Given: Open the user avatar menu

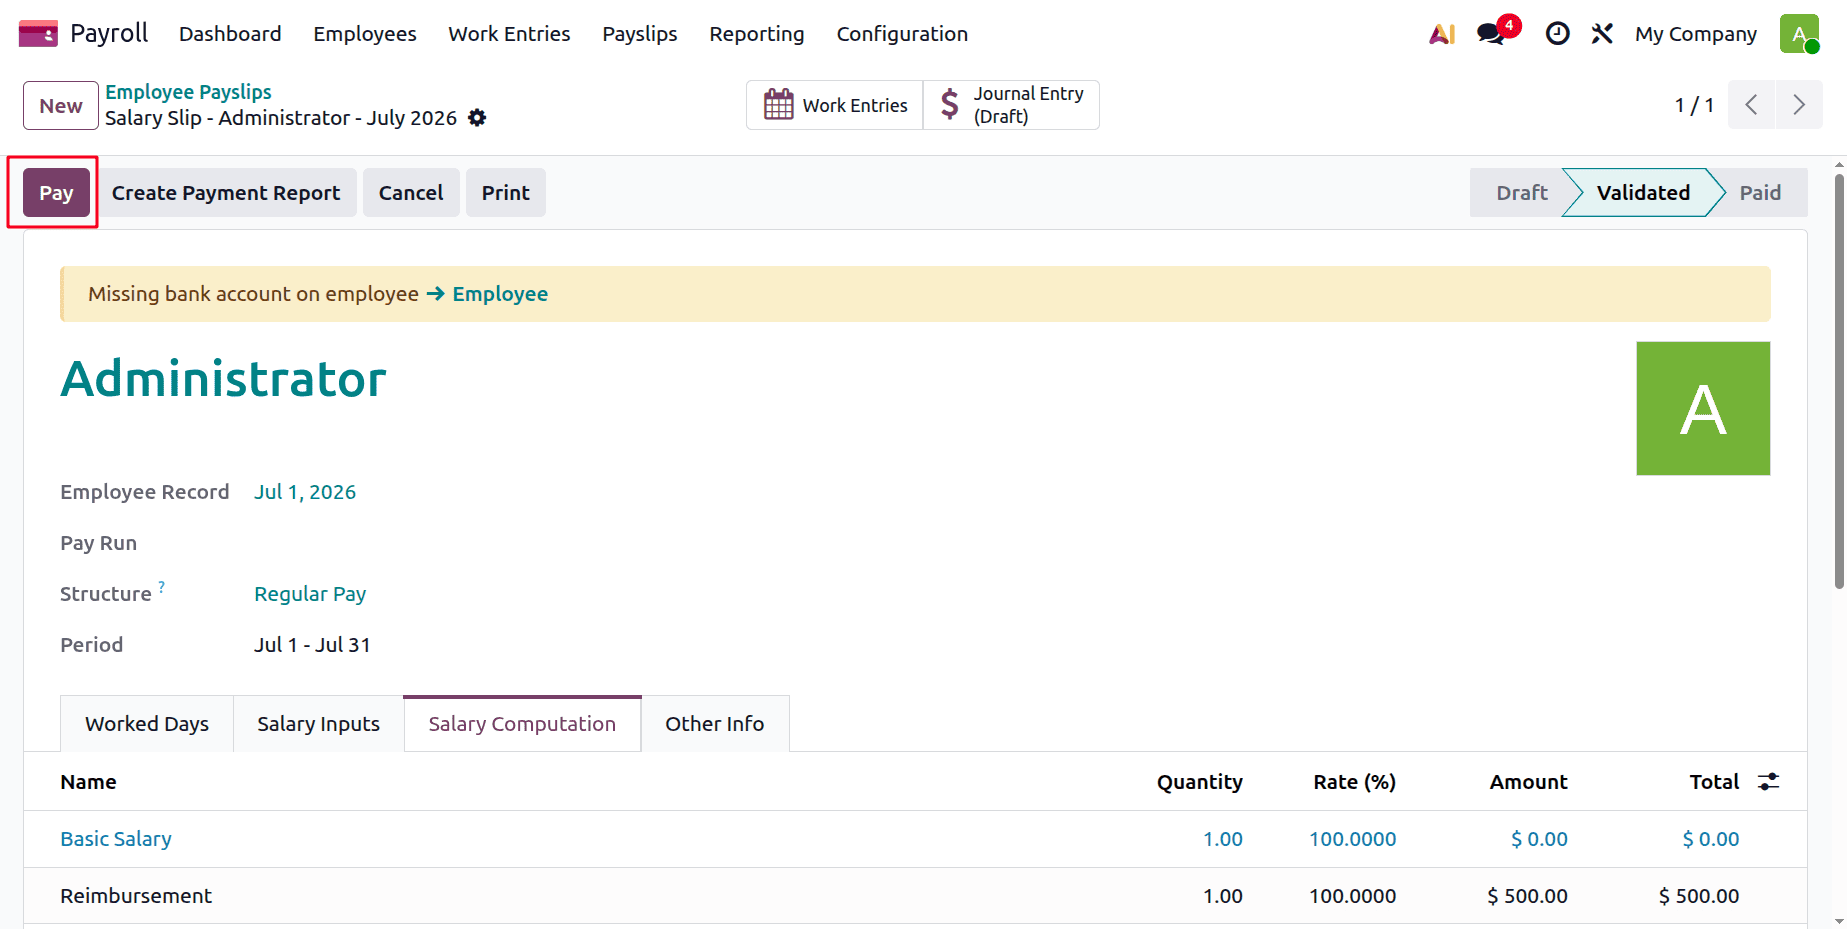Looking at the screenshot, I should 1799,34.
